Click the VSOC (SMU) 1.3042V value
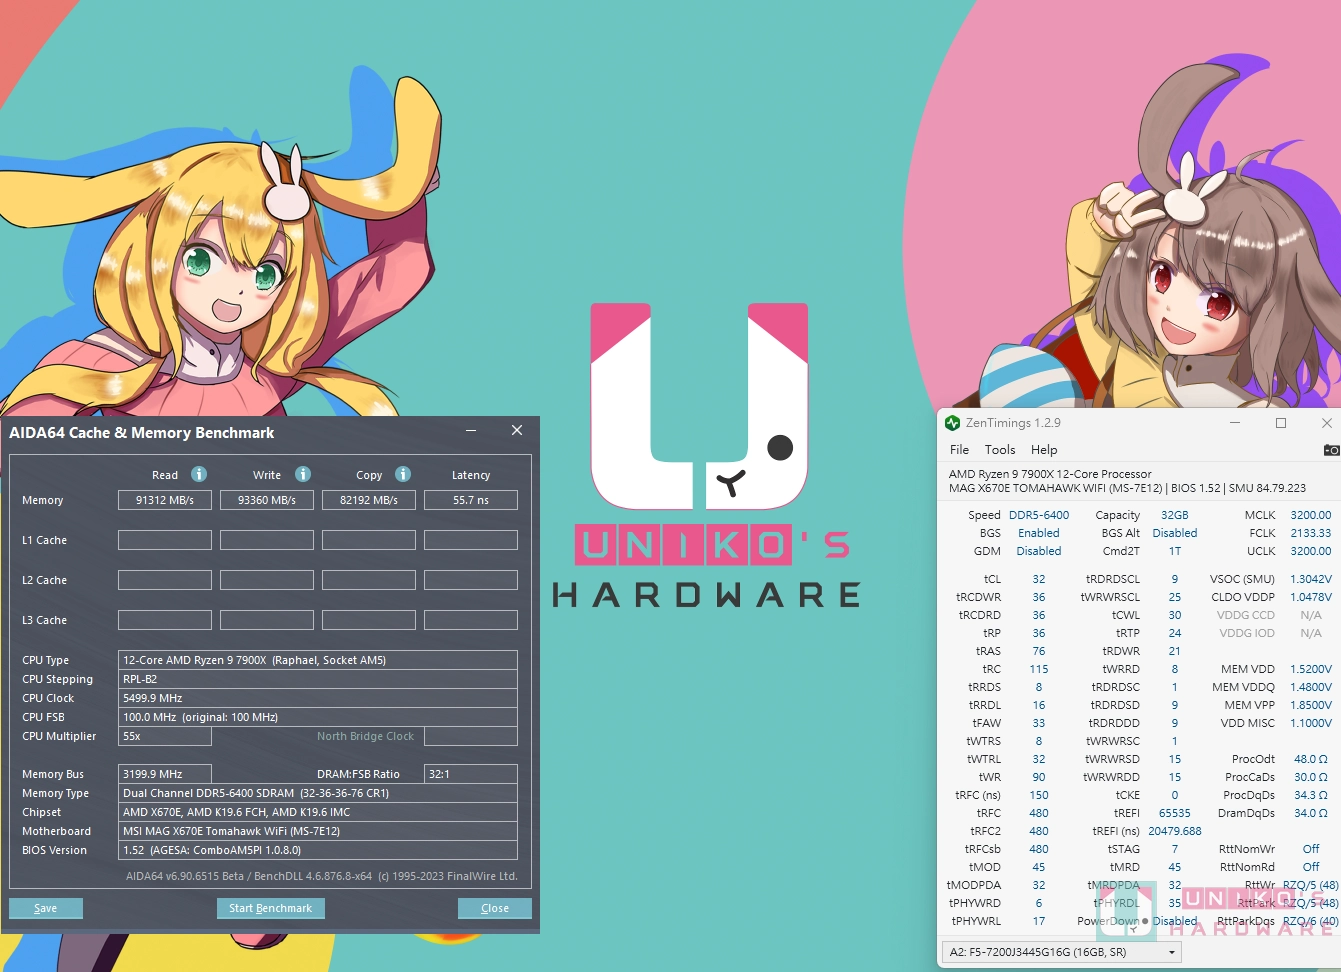This screenshot has width=1341, height=972. (x=1311, y=579)
